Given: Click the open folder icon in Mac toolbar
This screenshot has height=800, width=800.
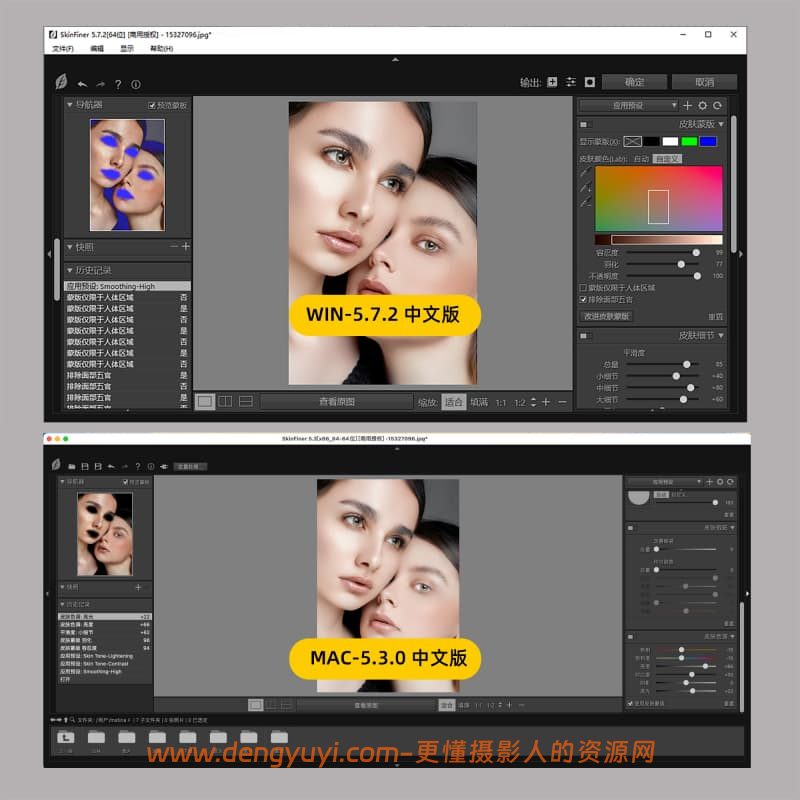Looking at the screenshot, I should coord(72,466).
